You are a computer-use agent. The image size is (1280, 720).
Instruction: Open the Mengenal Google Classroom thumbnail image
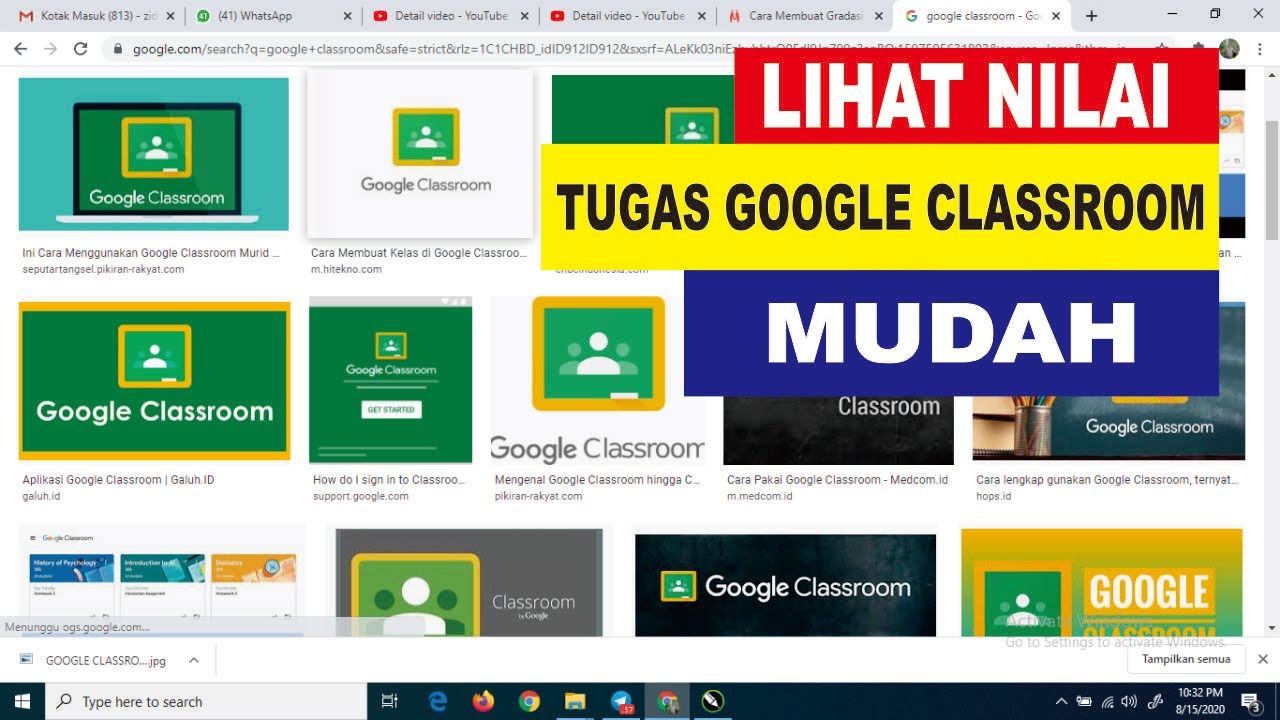point(597,380)
